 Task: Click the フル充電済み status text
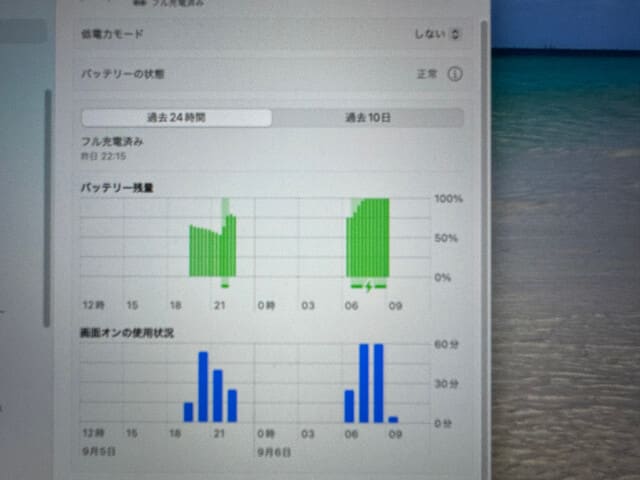[x=112, y=142]
